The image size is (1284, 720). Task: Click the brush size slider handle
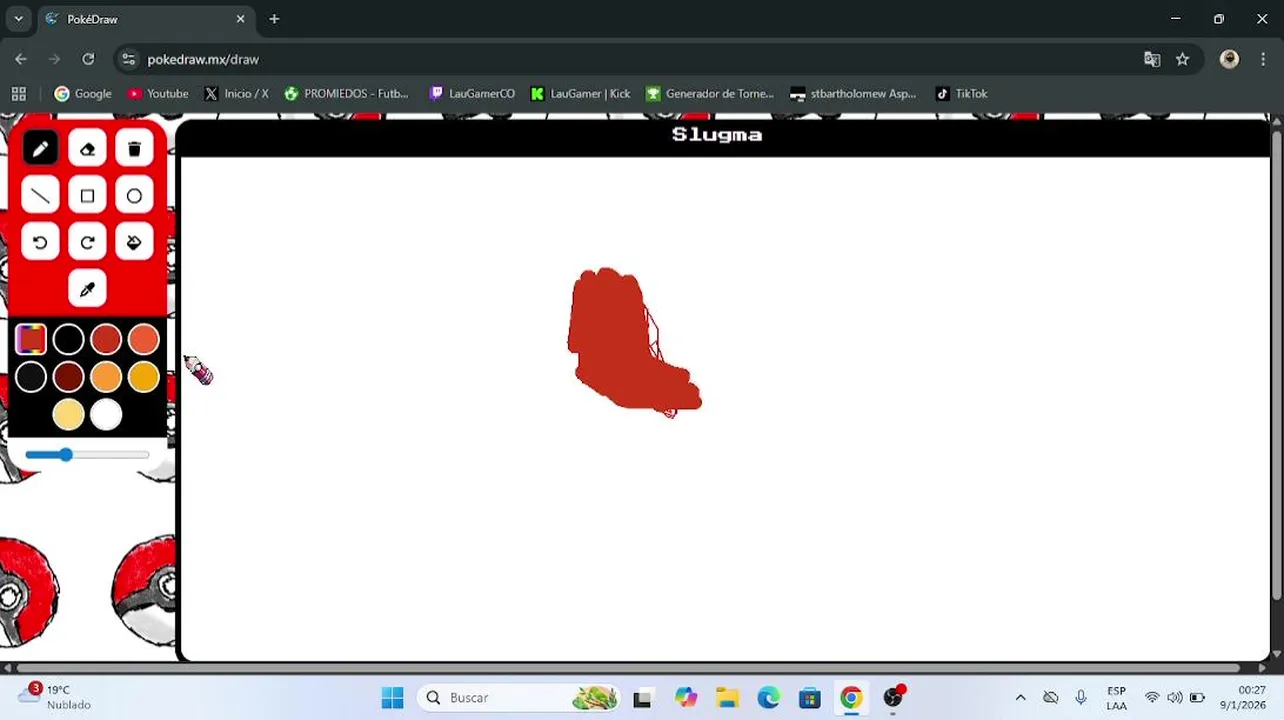(65, 455)
